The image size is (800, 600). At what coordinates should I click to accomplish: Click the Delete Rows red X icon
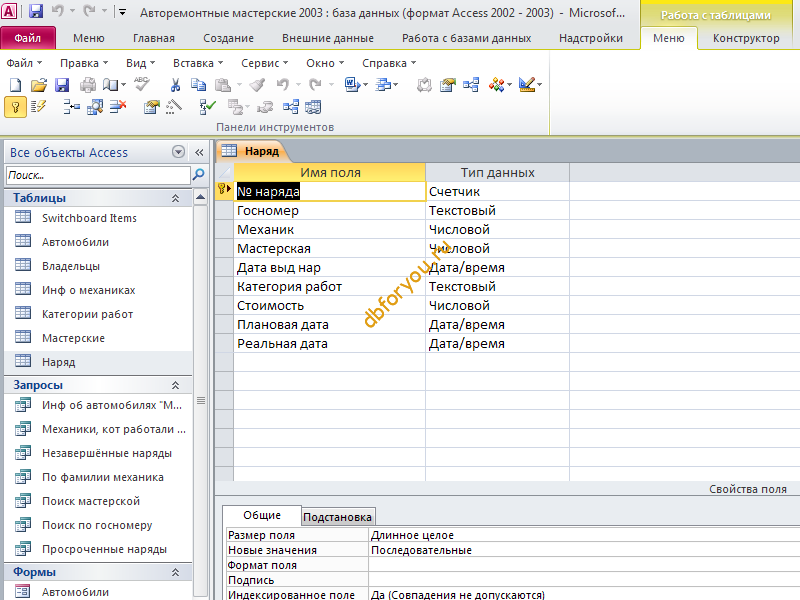118,107
